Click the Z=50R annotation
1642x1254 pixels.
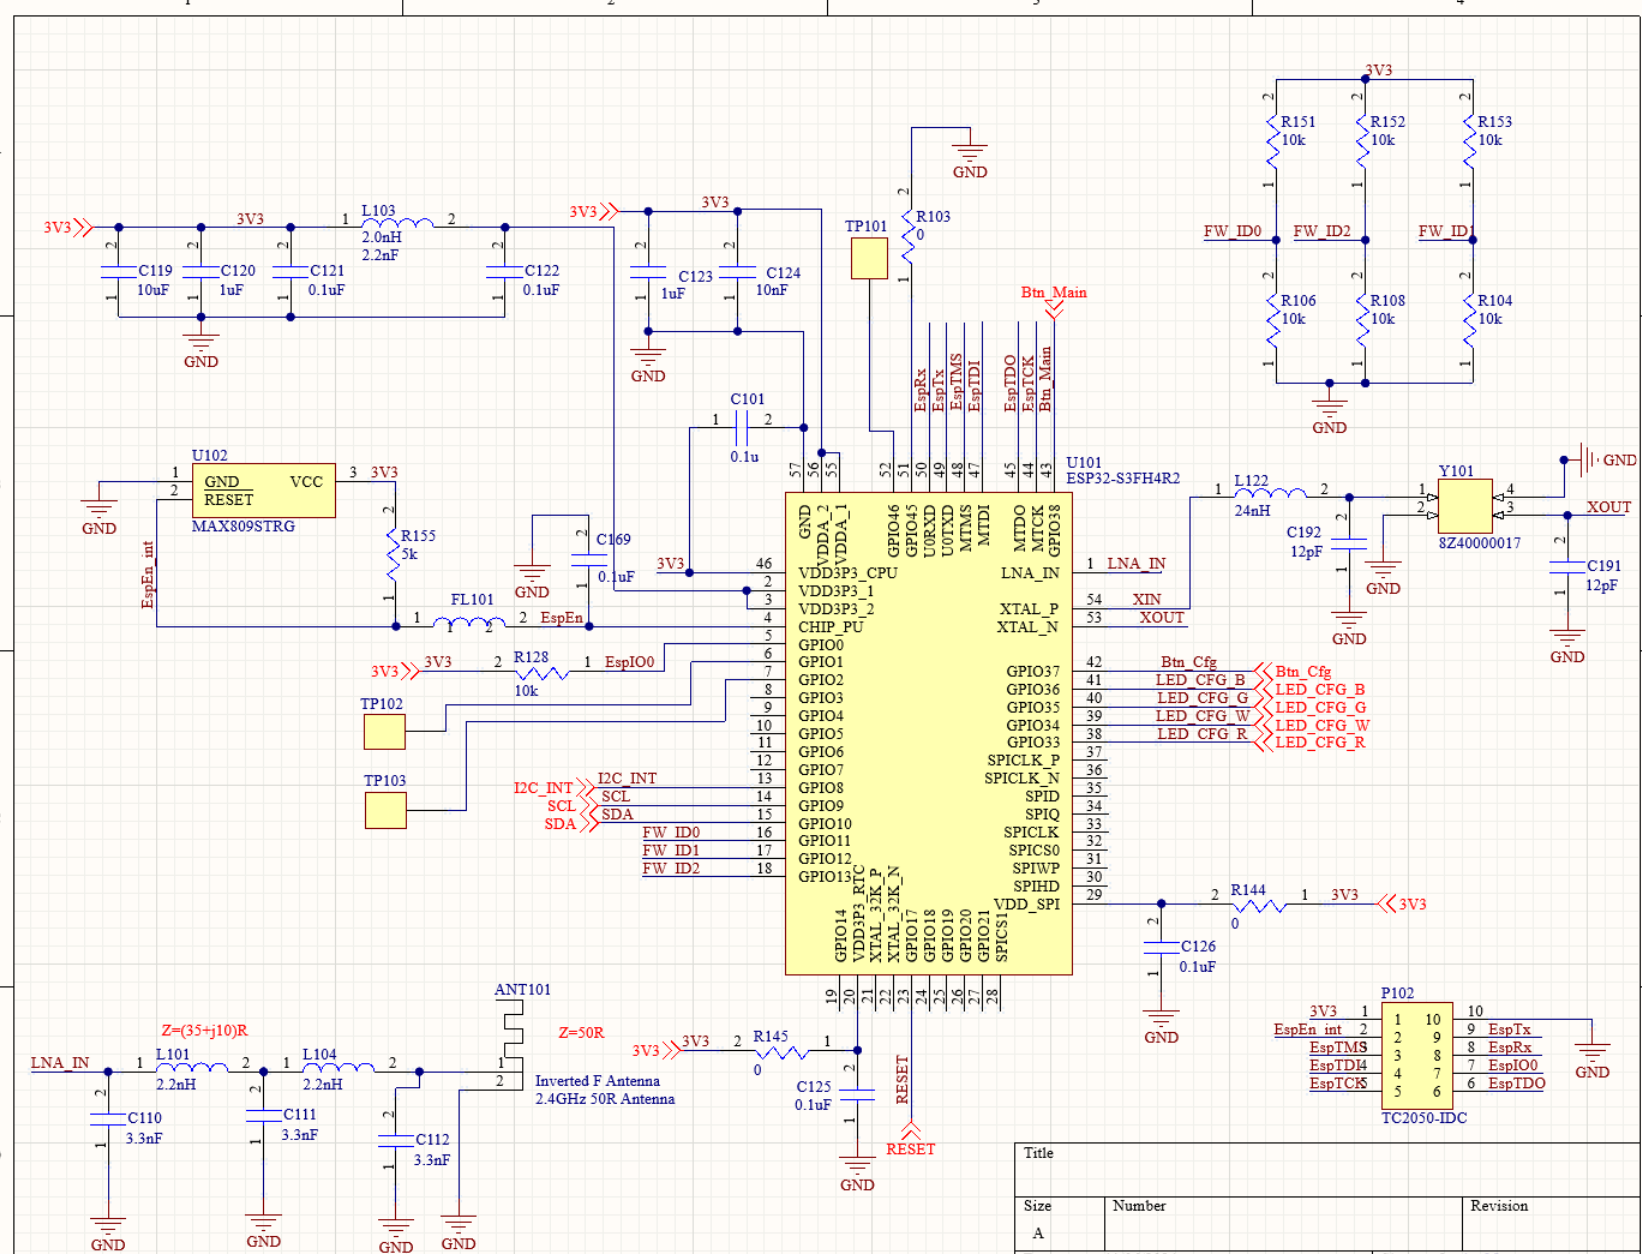click(581, 1032)
